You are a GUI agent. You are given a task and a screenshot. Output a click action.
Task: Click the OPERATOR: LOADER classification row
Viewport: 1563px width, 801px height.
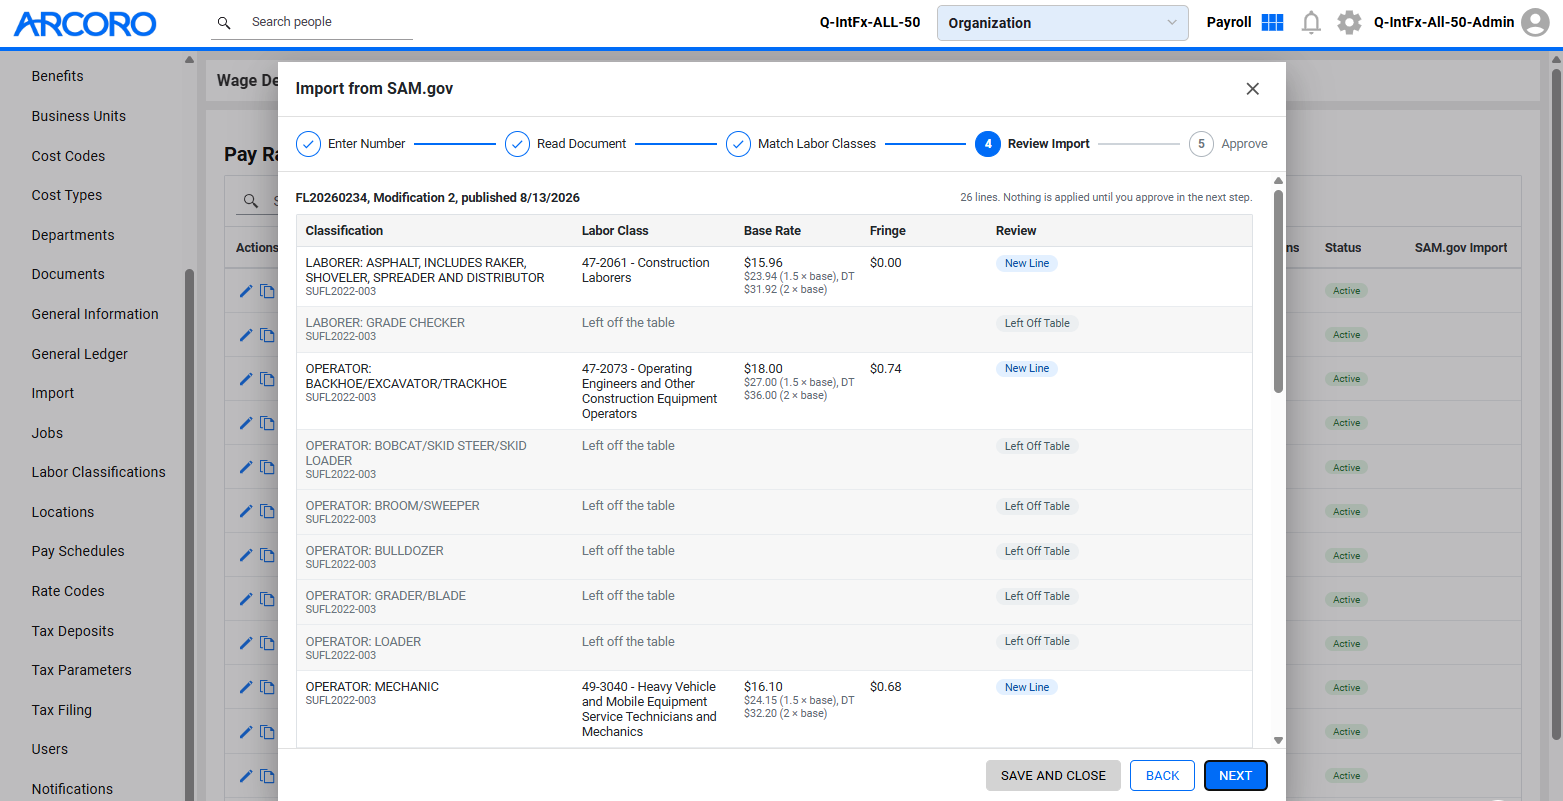click(x=774, y=648)
